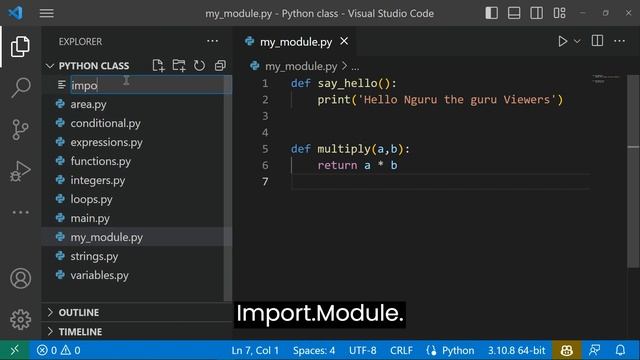Collapse the PYTHON CLASS folder section

pos(93,66)
